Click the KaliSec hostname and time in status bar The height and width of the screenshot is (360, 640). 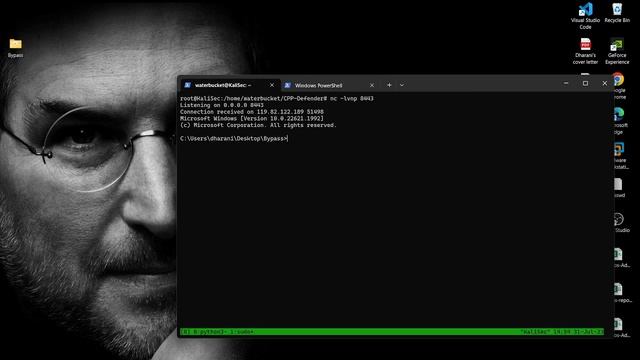pyautogui.click(x=562, y=332)
